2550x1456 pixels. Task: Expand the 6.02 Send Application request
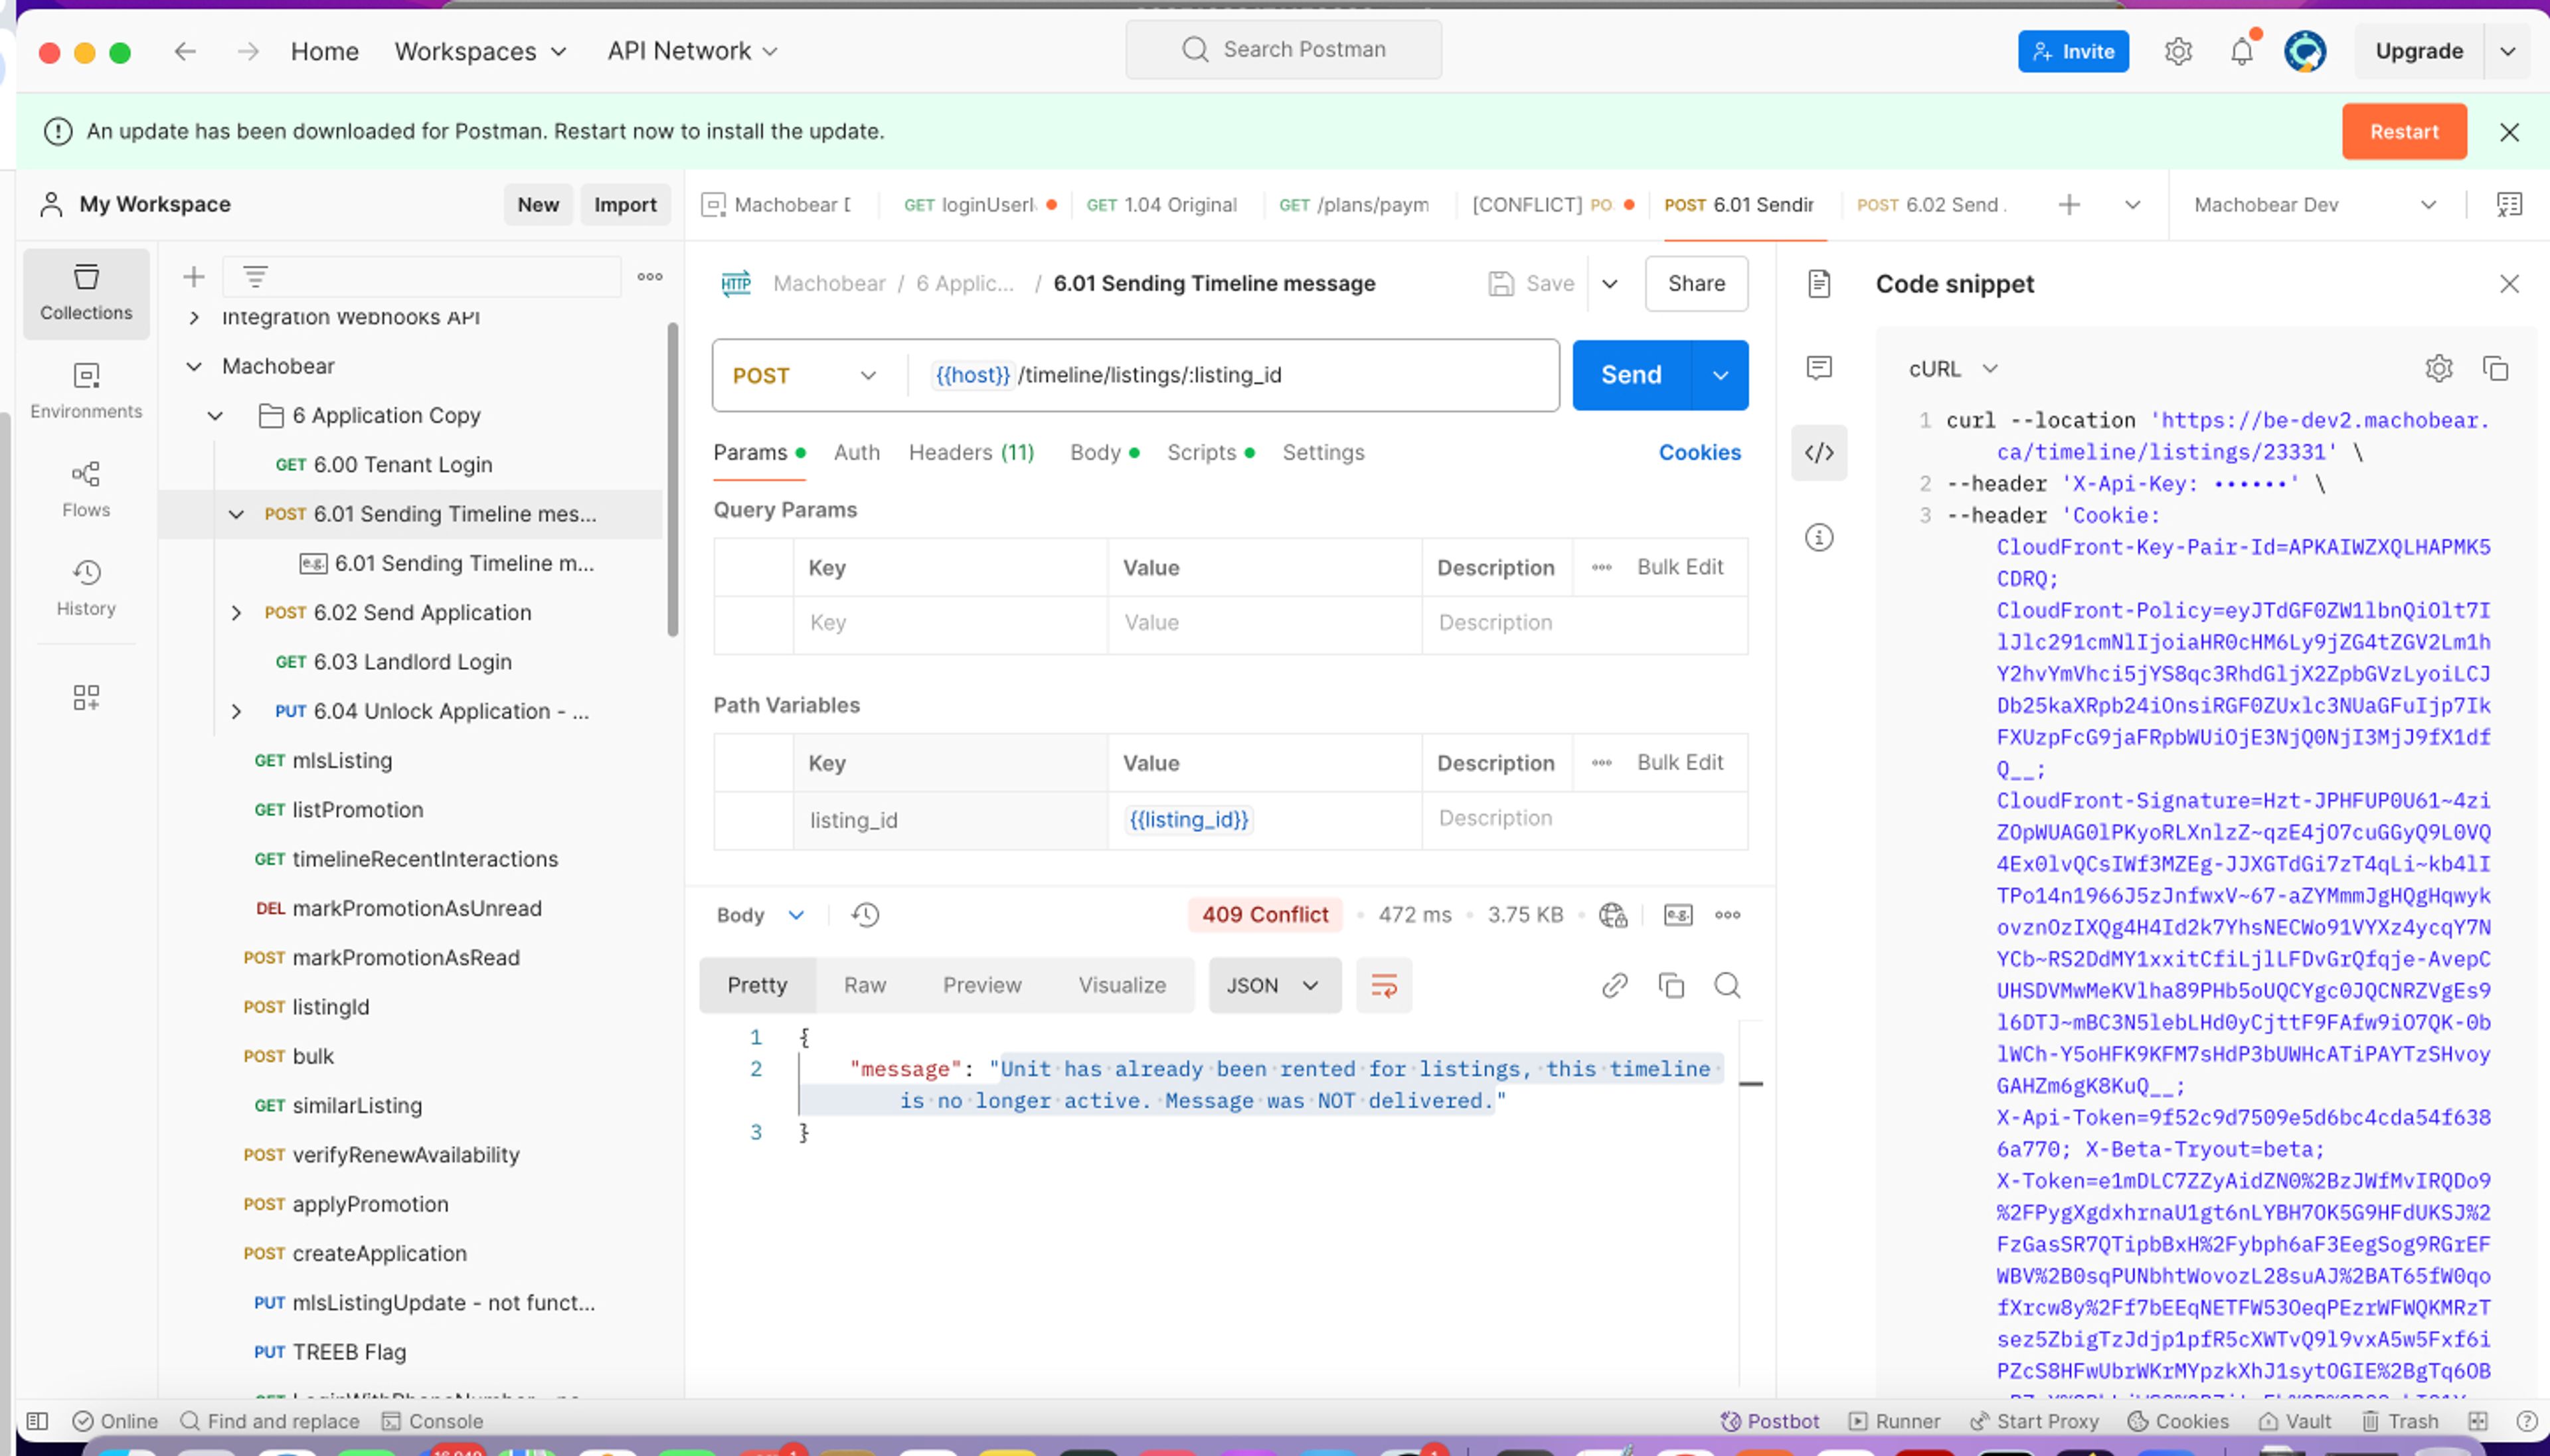tap(236, 613)
